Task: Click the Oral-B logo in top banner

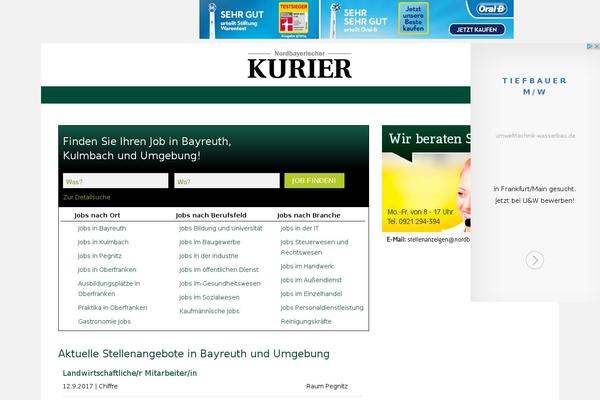Action: point(492,9)
